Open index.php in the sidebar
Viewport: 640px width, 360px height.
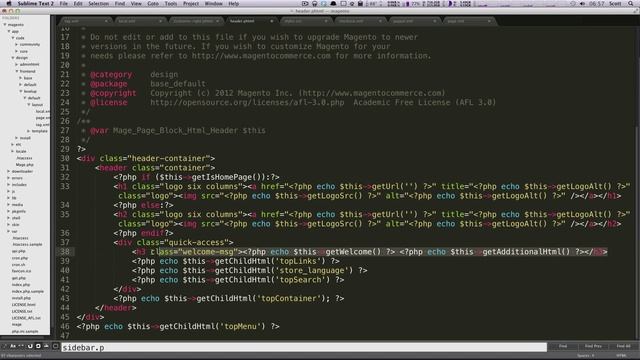[x=21, y=284]
